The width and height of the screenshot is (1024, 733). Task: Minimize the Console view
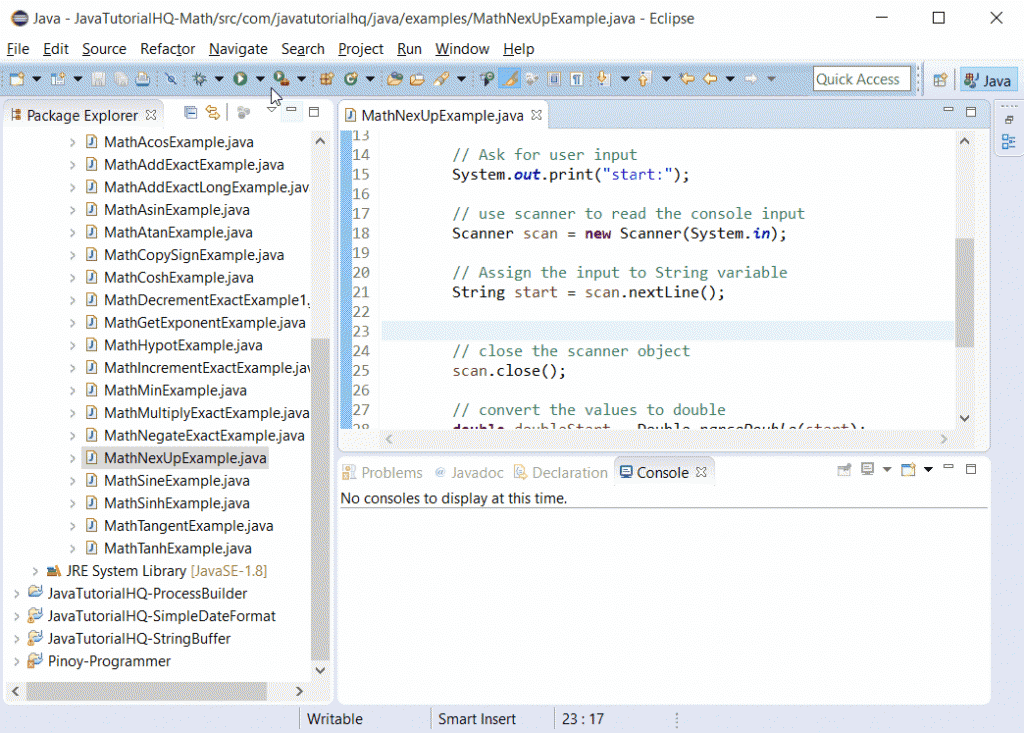click(x=948, y=469)
